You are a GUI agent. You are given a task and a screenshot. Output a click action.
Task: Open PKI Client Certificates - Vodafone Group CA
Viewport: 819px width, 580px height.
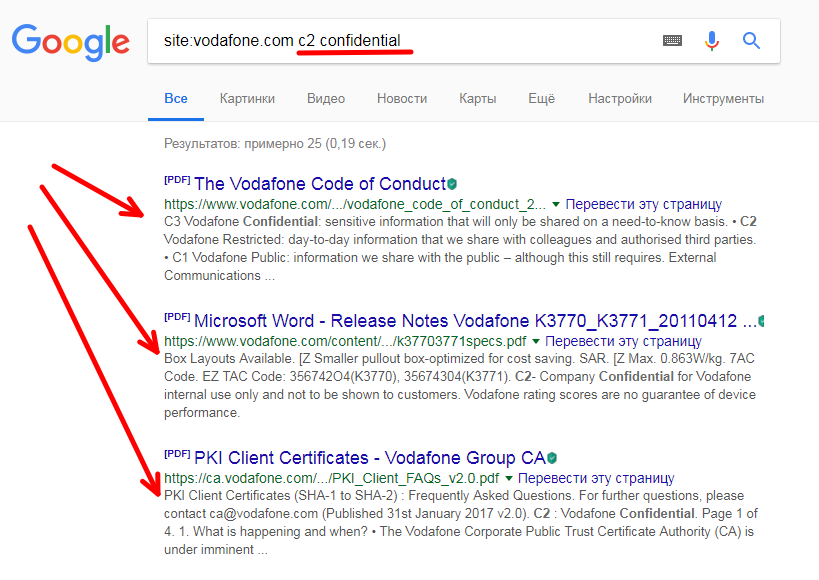coord(369,459)
